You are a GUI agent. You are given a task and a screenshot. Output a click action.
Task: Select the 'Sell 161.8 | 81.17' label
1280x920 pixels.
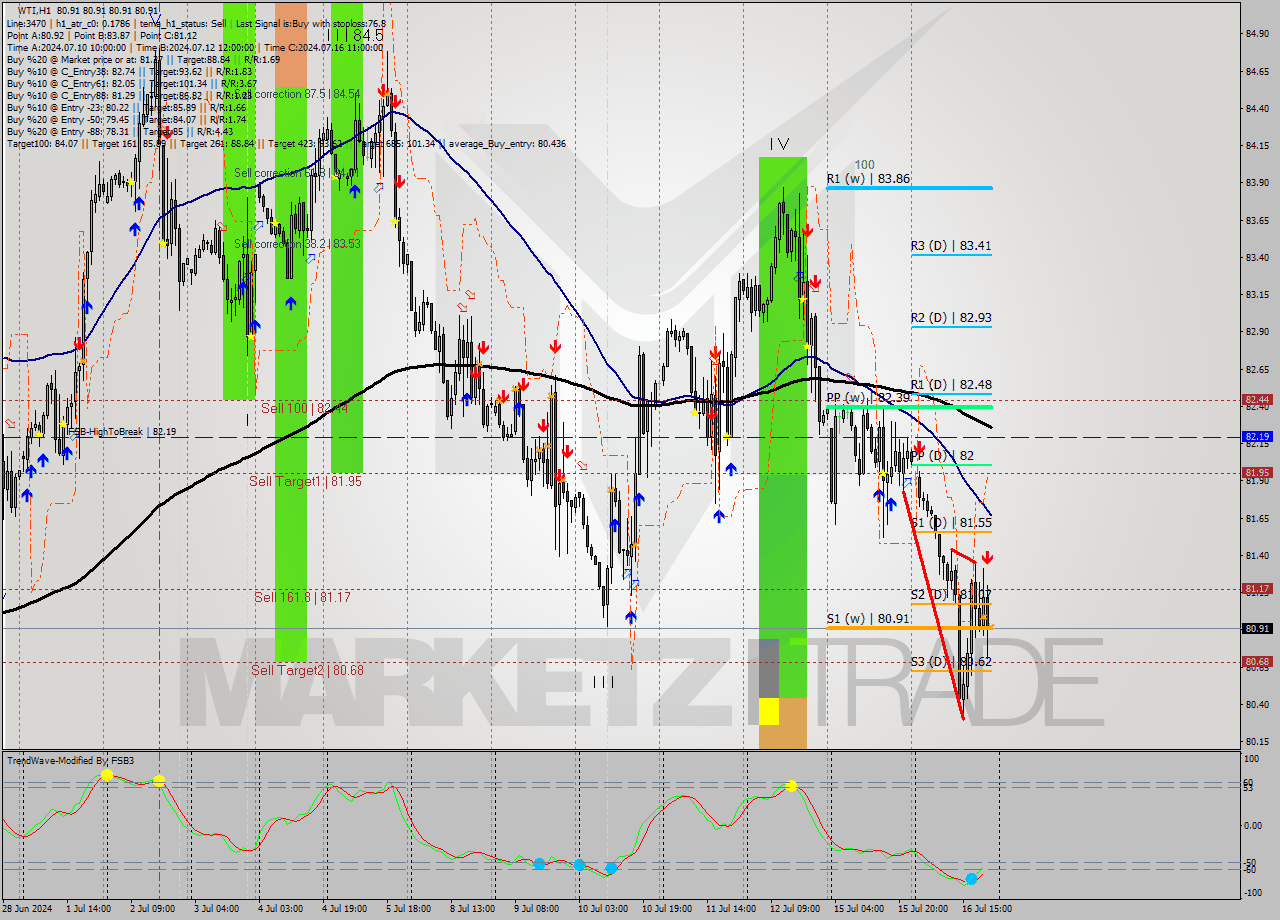tap(302, 597)
